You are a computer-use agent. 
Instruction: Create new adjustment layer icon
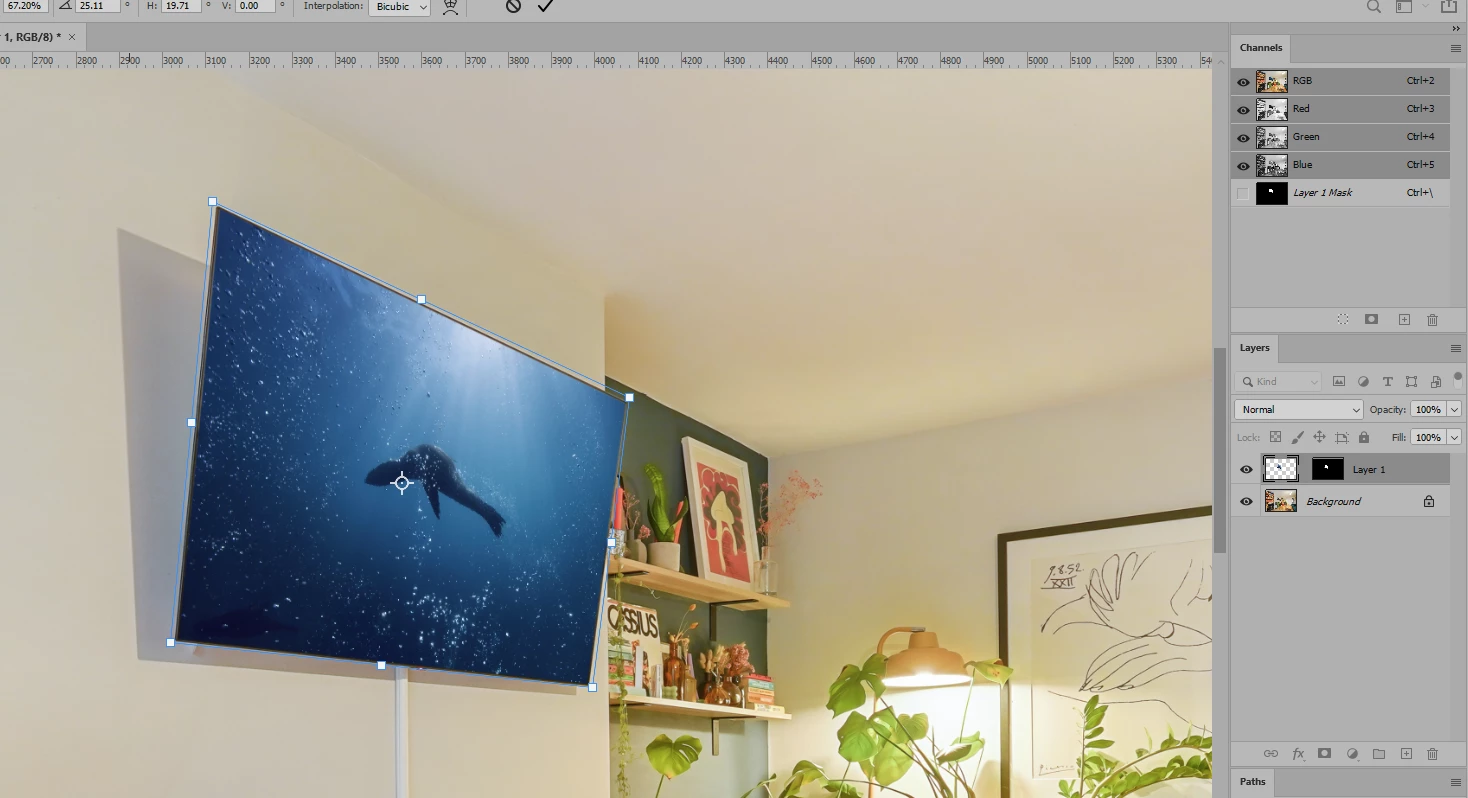[1352, 753]
